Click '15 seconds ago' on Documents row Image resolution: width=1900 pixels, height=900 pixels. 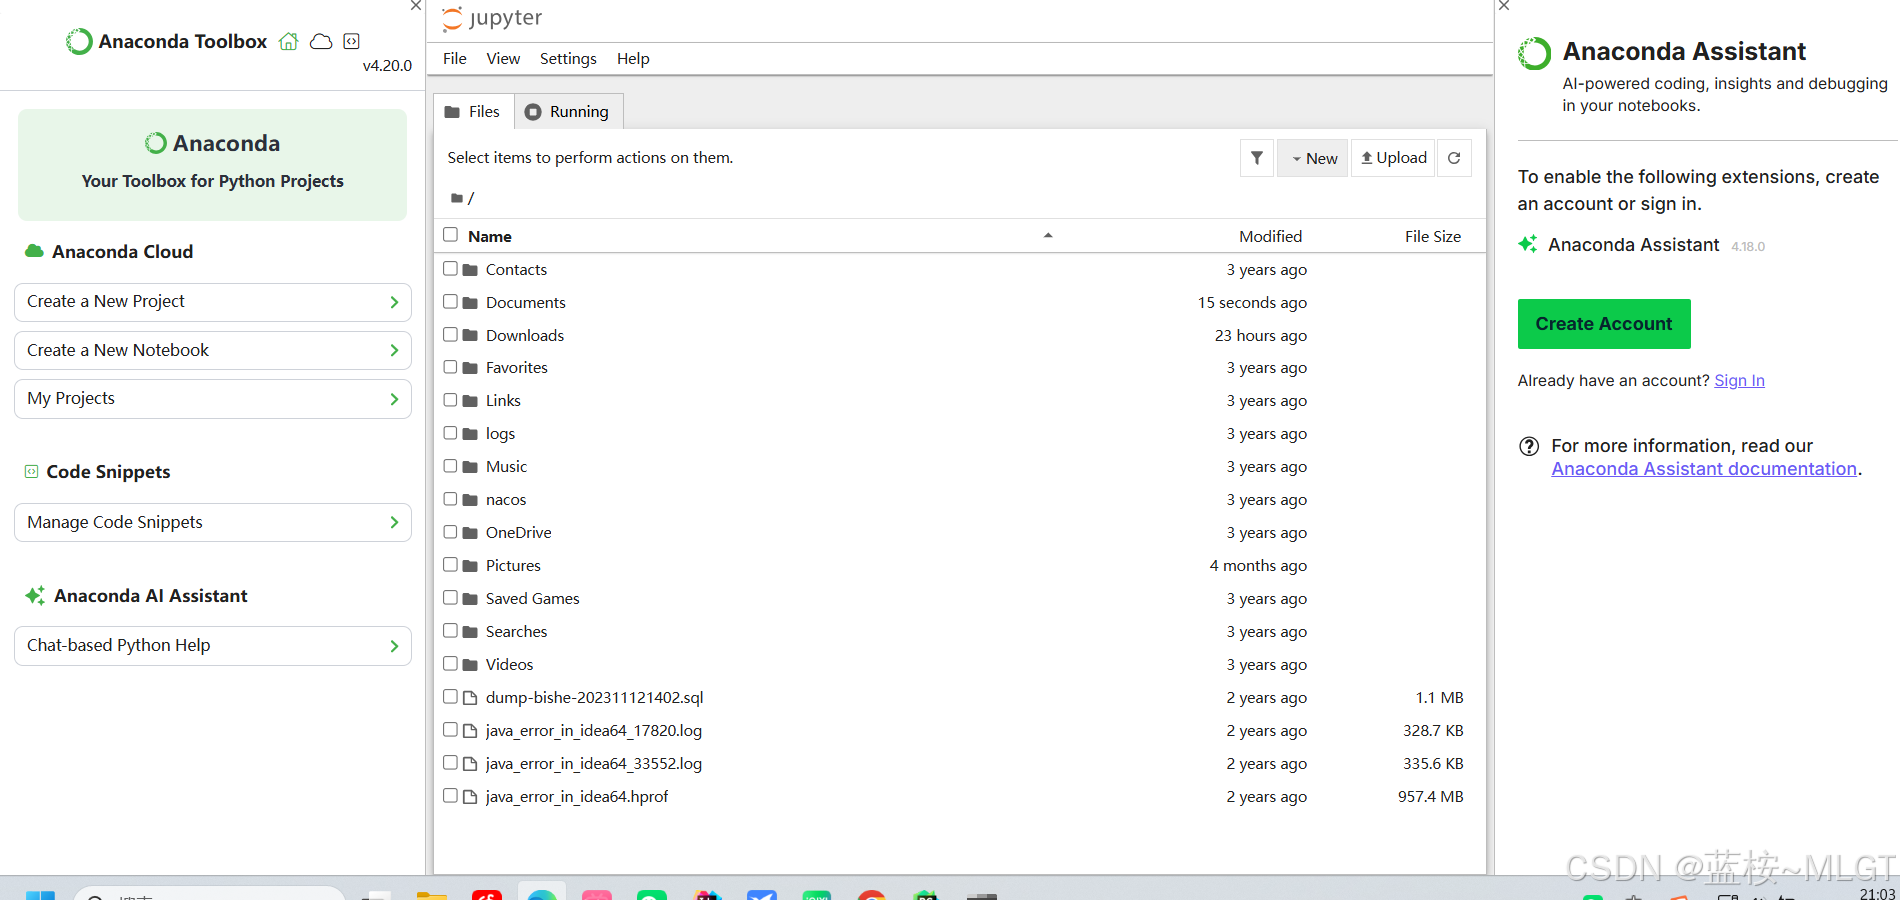click(1252, 303)
